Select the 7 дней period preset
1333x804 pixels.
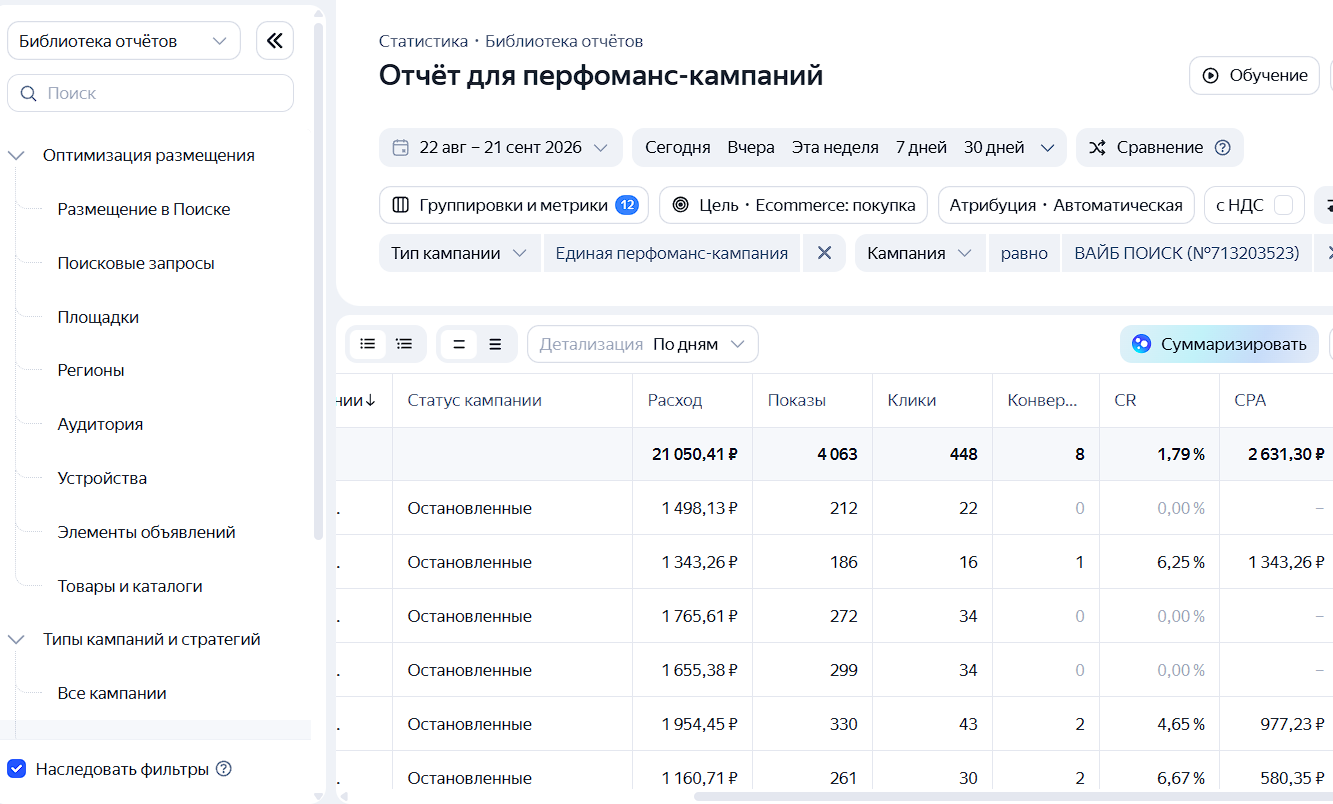[x=921, y=147]
